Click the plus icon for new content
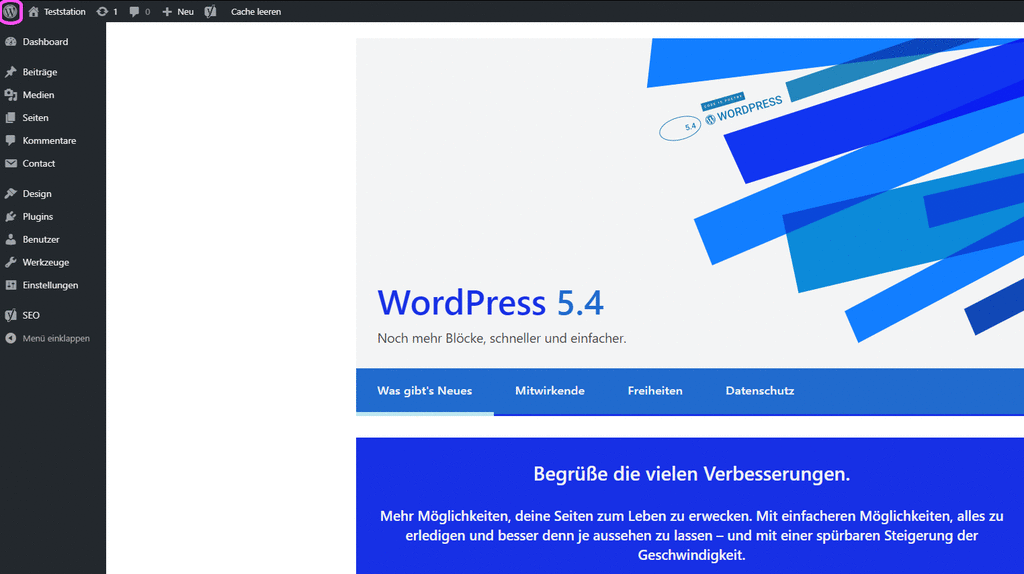1024x574 pixels. click(167, 12)
